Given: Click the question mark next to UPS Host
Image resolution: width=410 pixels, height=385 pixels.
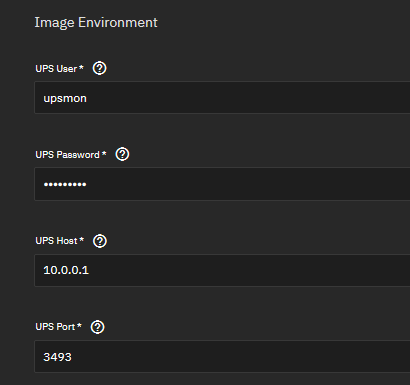Looking at the screenshot, I should coord(100,241).
